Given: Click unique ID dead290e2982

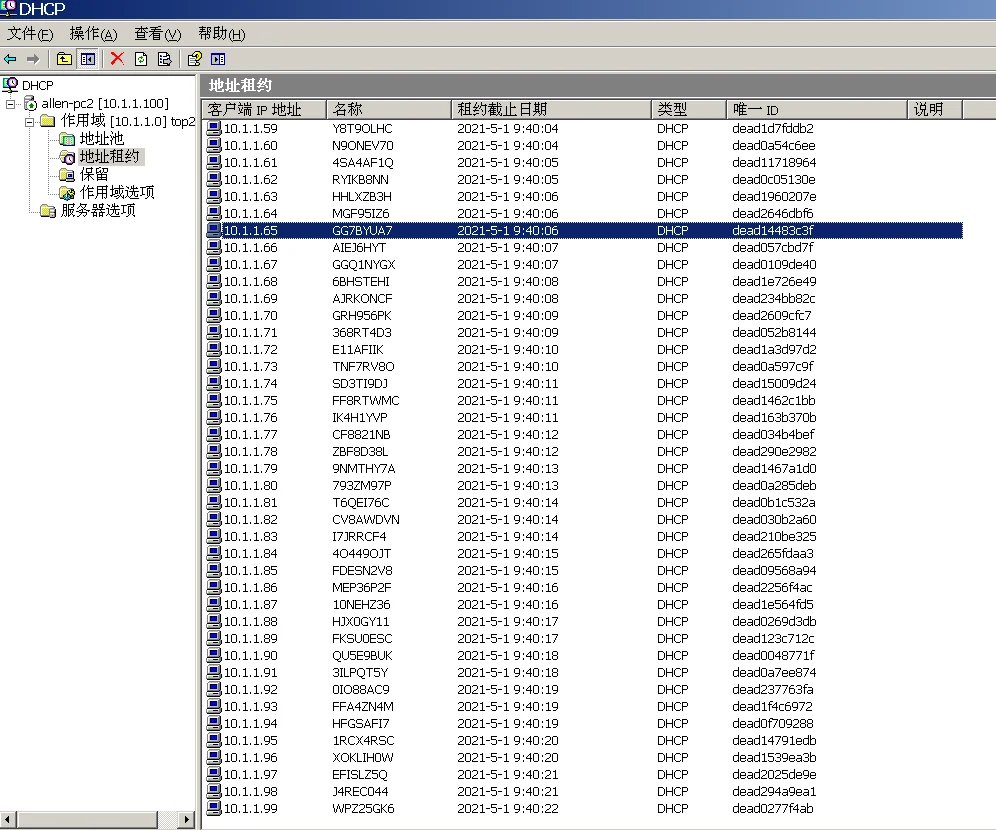Looking at the screenshot, I should point(774,452).
